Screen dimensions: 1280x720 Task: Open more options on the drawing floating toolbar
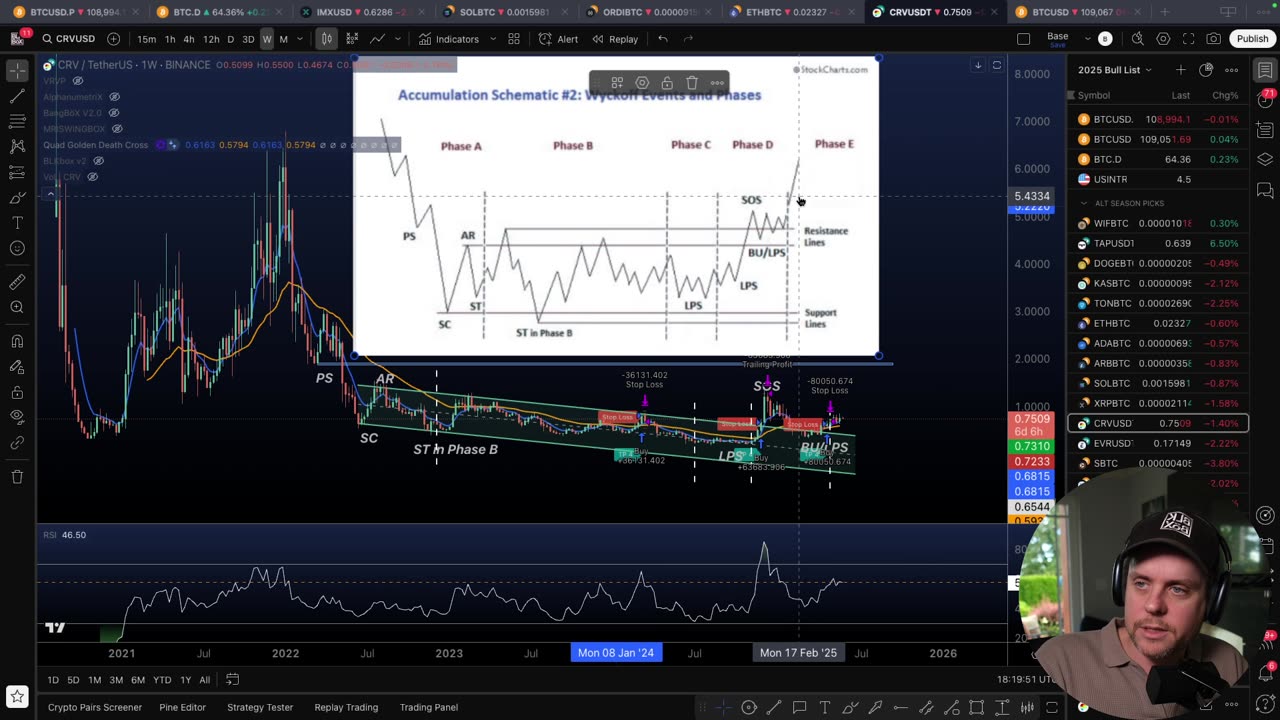click(x=717, y=83)
